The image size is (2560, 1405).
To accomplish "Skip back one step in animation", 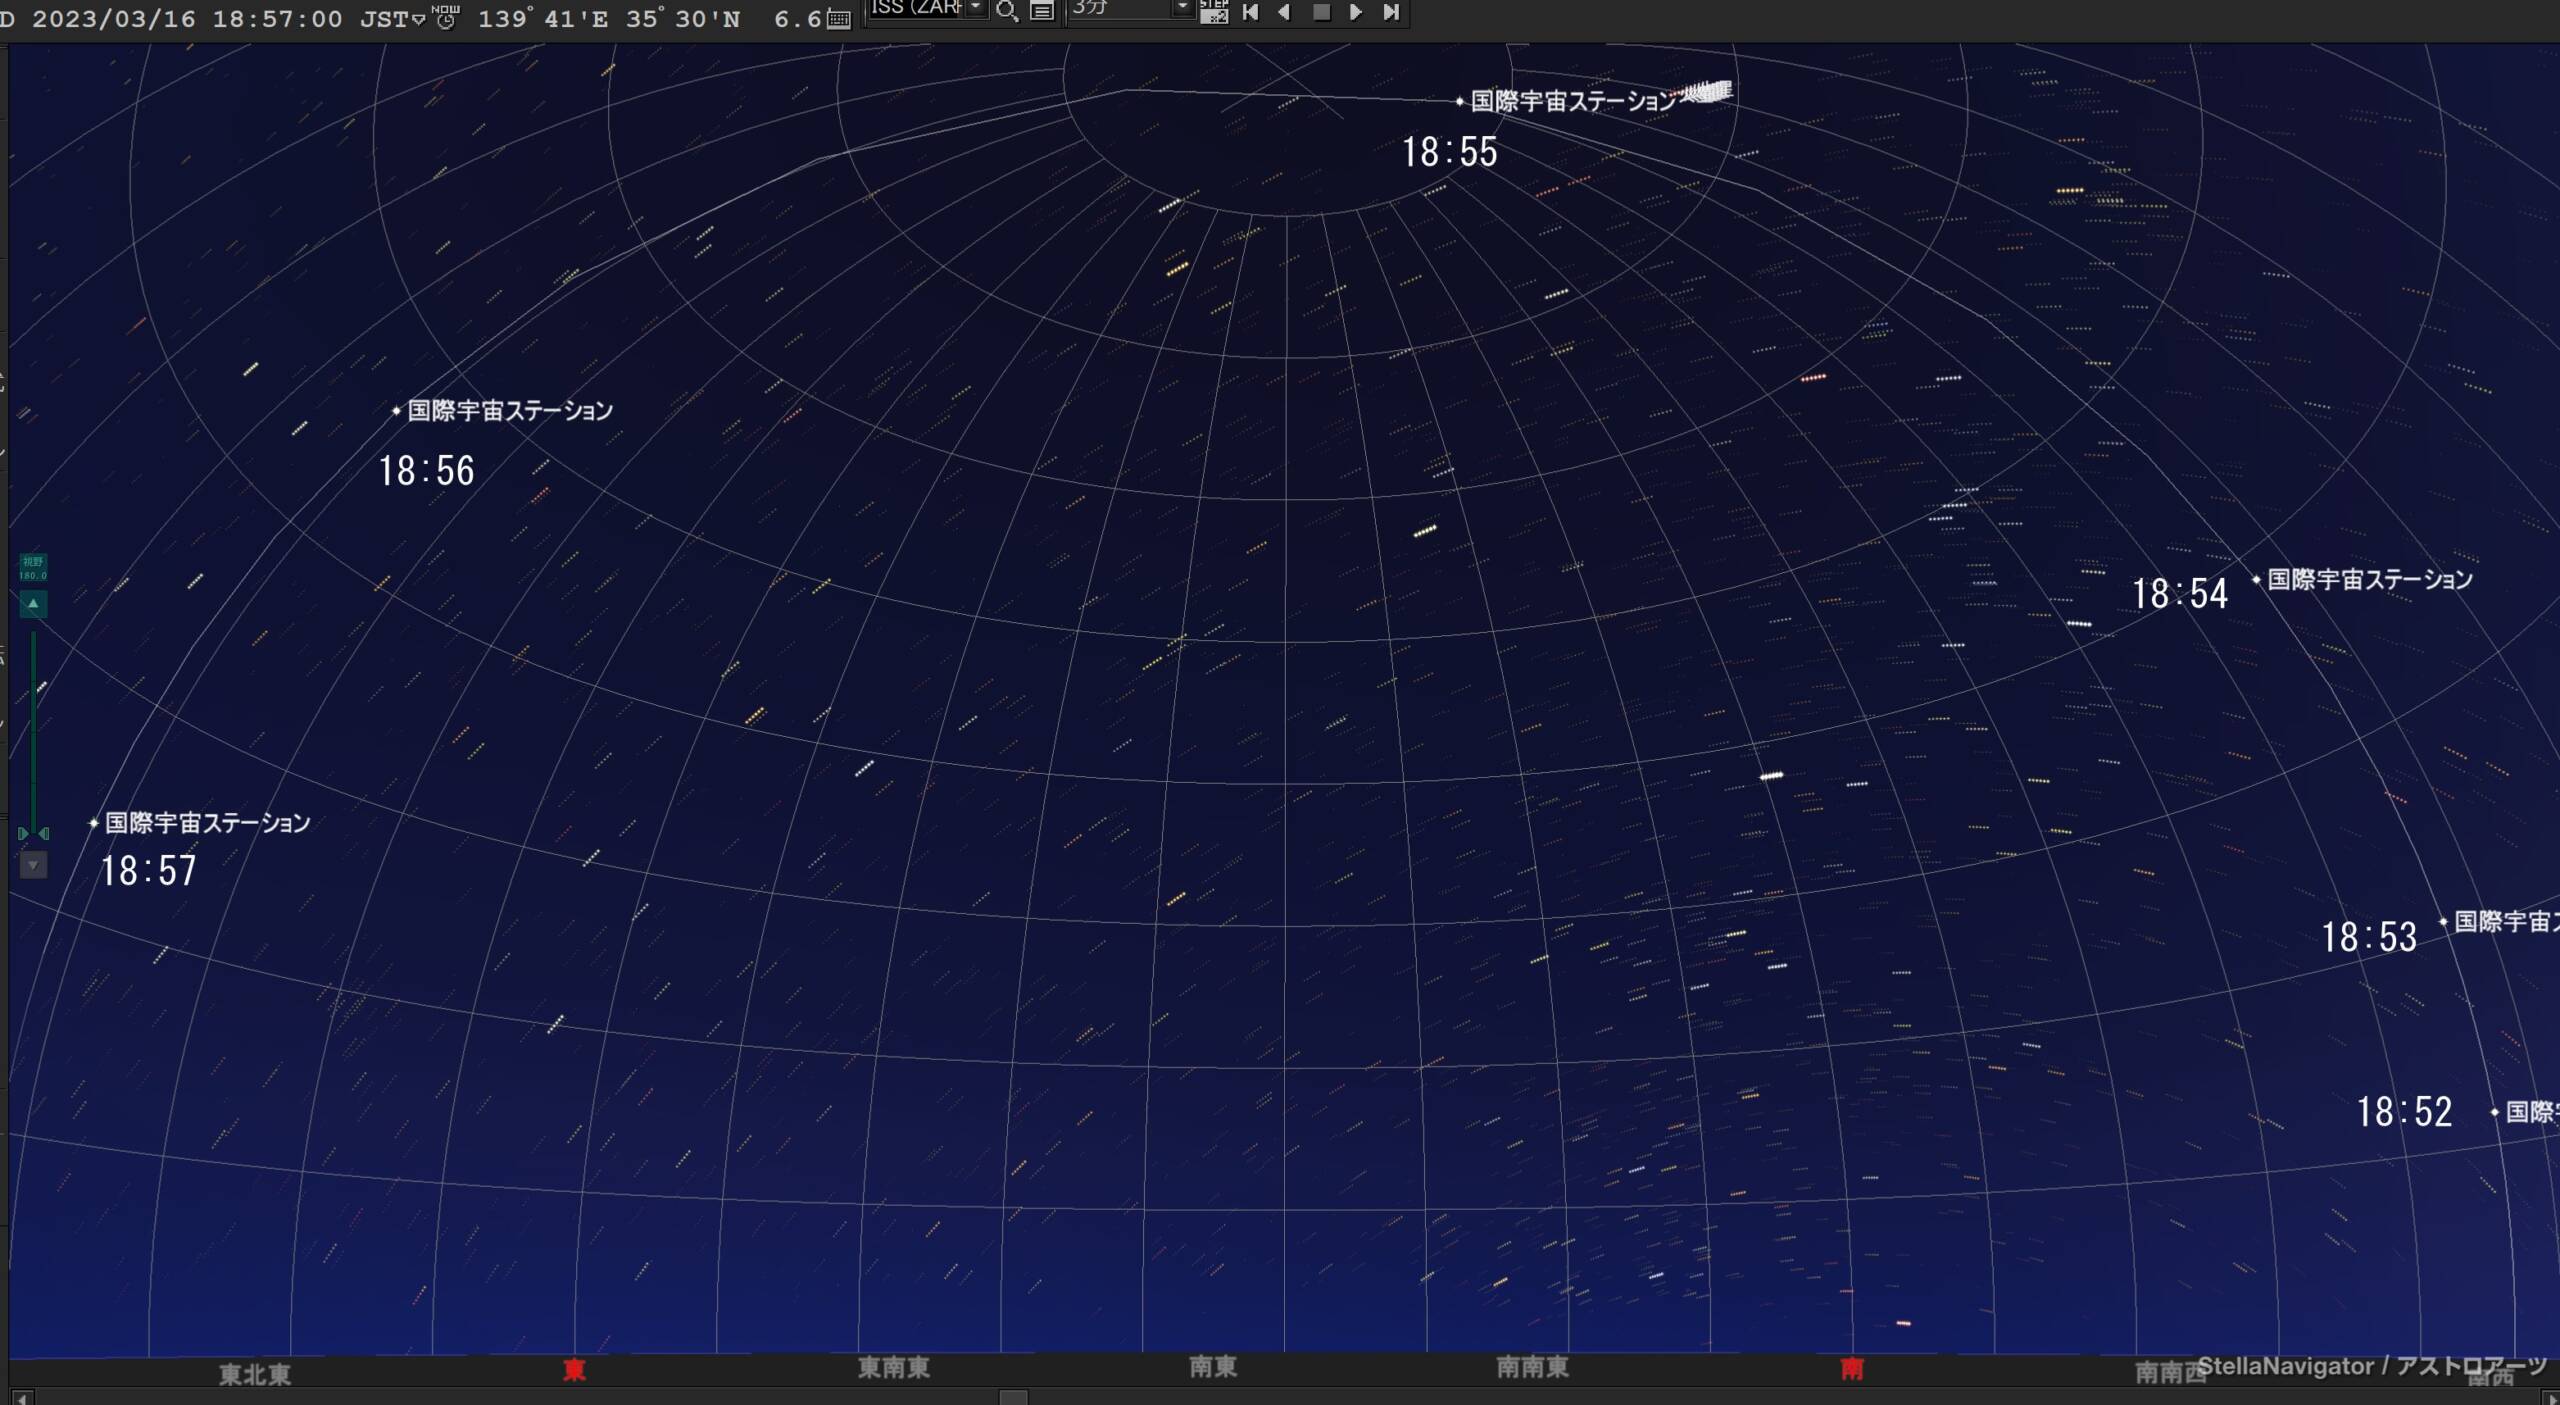I will (x=1250, y=12).
